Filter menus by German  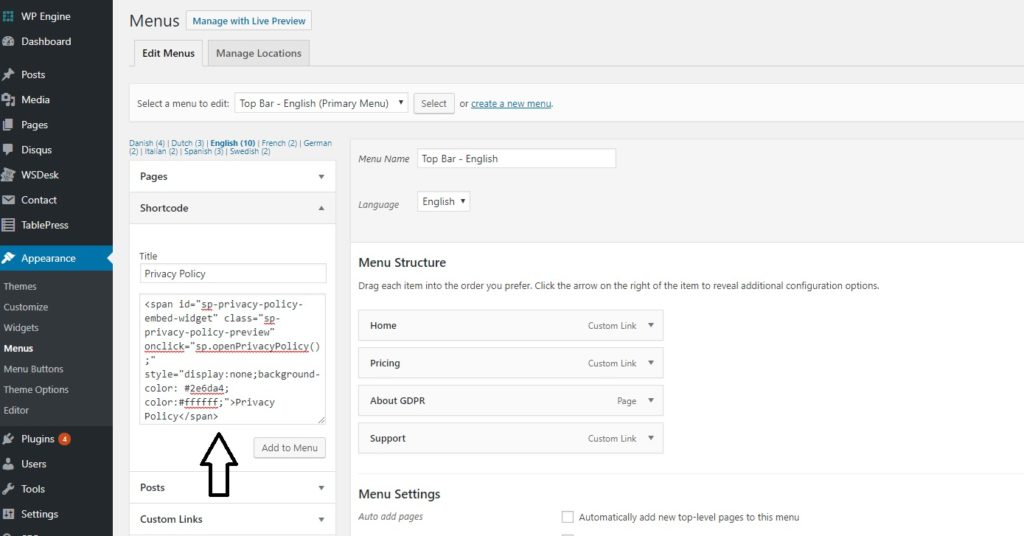coord(317,143)
